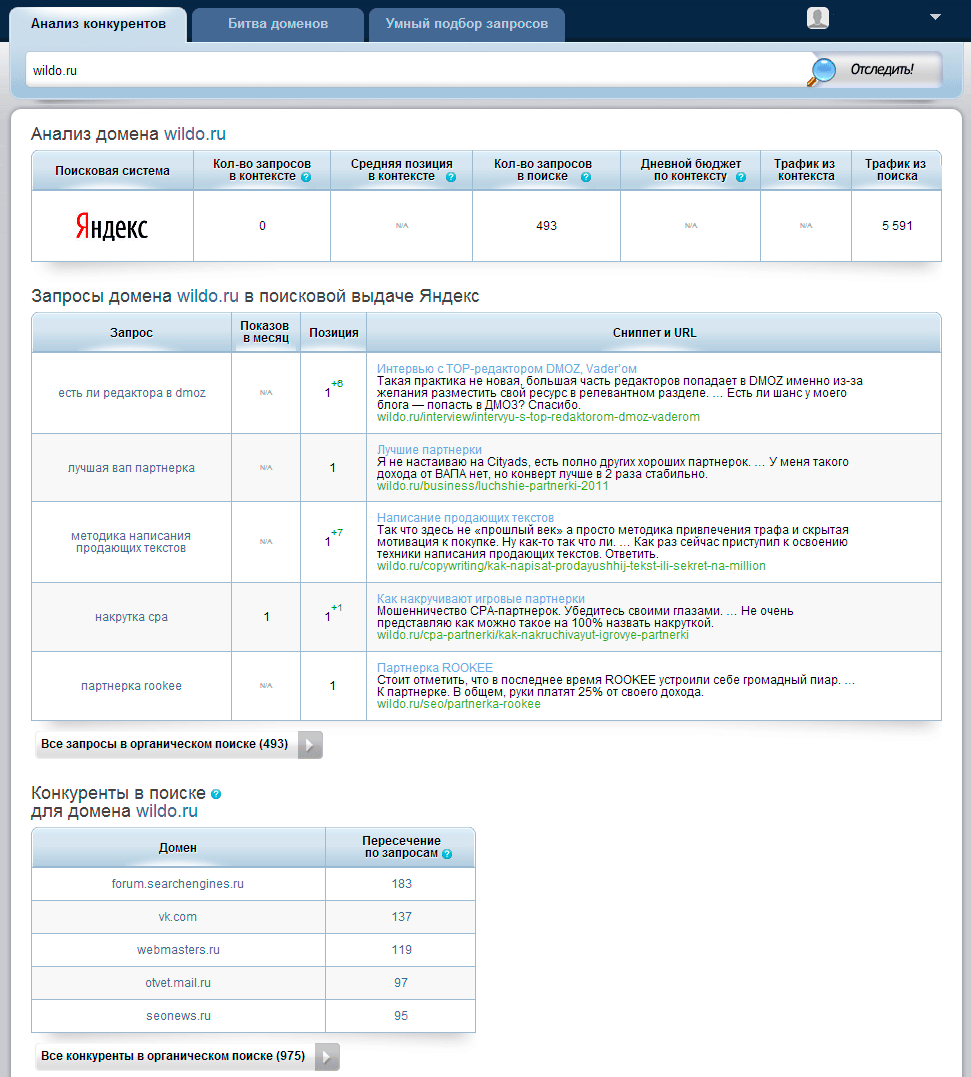Image resolution: width=971 pixels, height=1077 pixels.
Task: Click help icon beside Кол-во запросов в поиске
Action: click(586, 177)
